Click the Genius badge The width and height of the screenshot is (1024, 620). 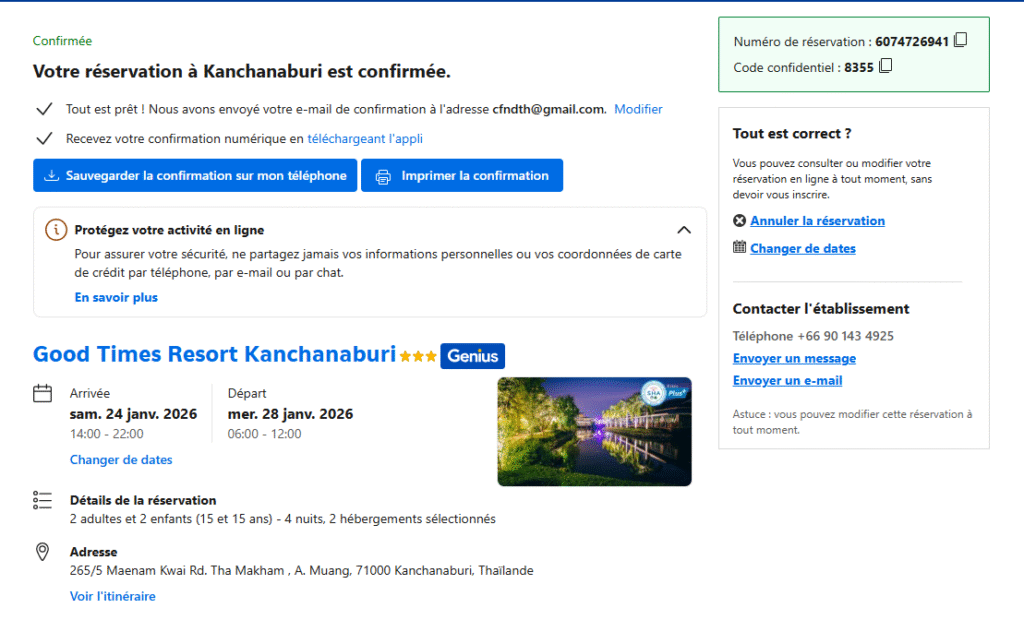click(x=472, y=356)
